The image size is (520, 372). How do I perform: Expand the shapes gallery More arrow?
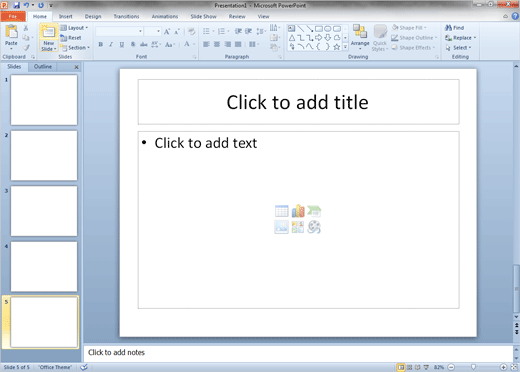(x=346, y=47)
